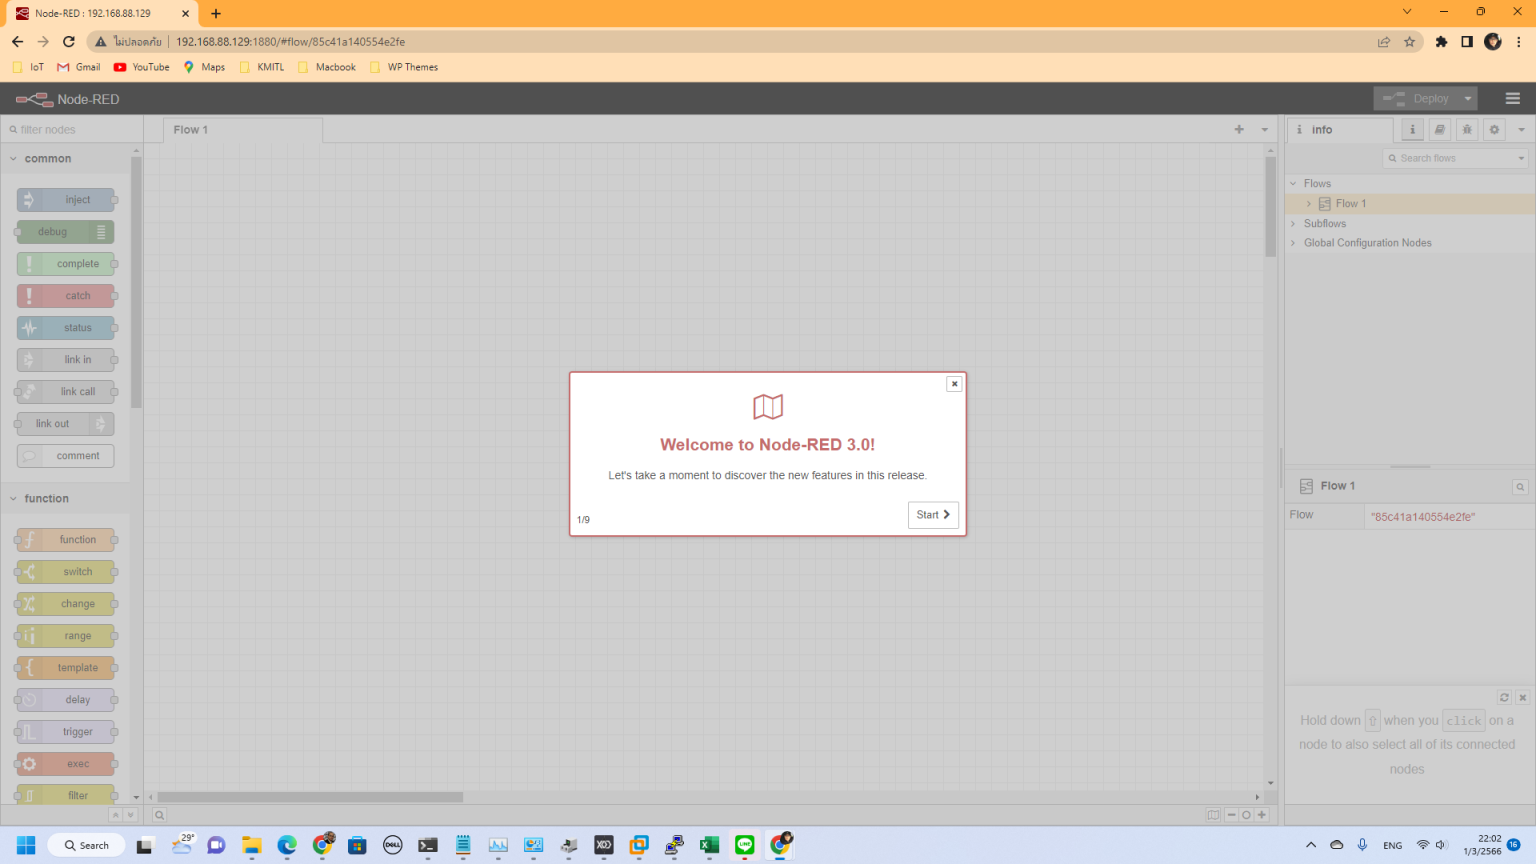
Task: Open the main menu hamburger icon
Action: click(x=1512, y=98)
